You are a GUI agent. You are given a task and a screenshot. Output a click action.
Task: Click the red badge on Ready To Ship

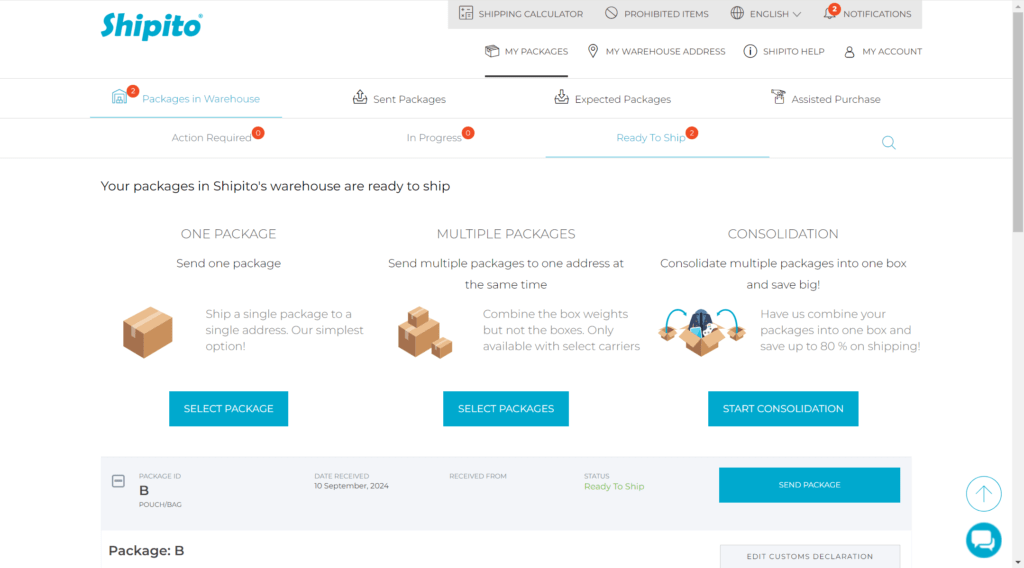click(x=692, y=133)
